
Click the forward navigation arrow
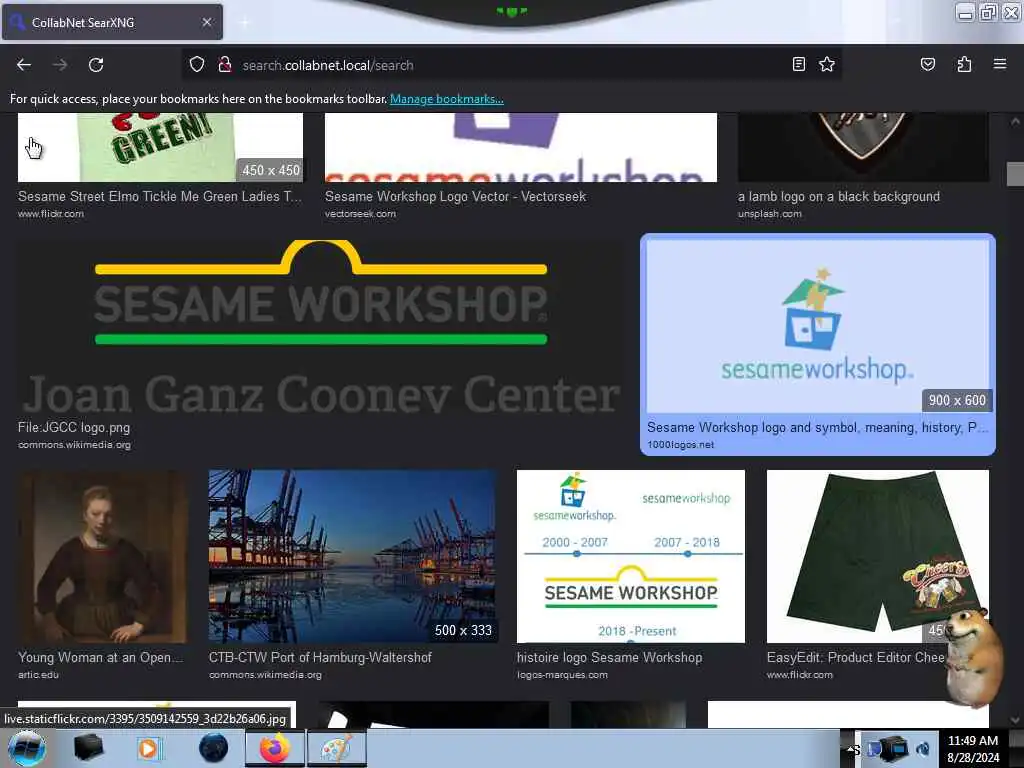(x=60, y=65)
